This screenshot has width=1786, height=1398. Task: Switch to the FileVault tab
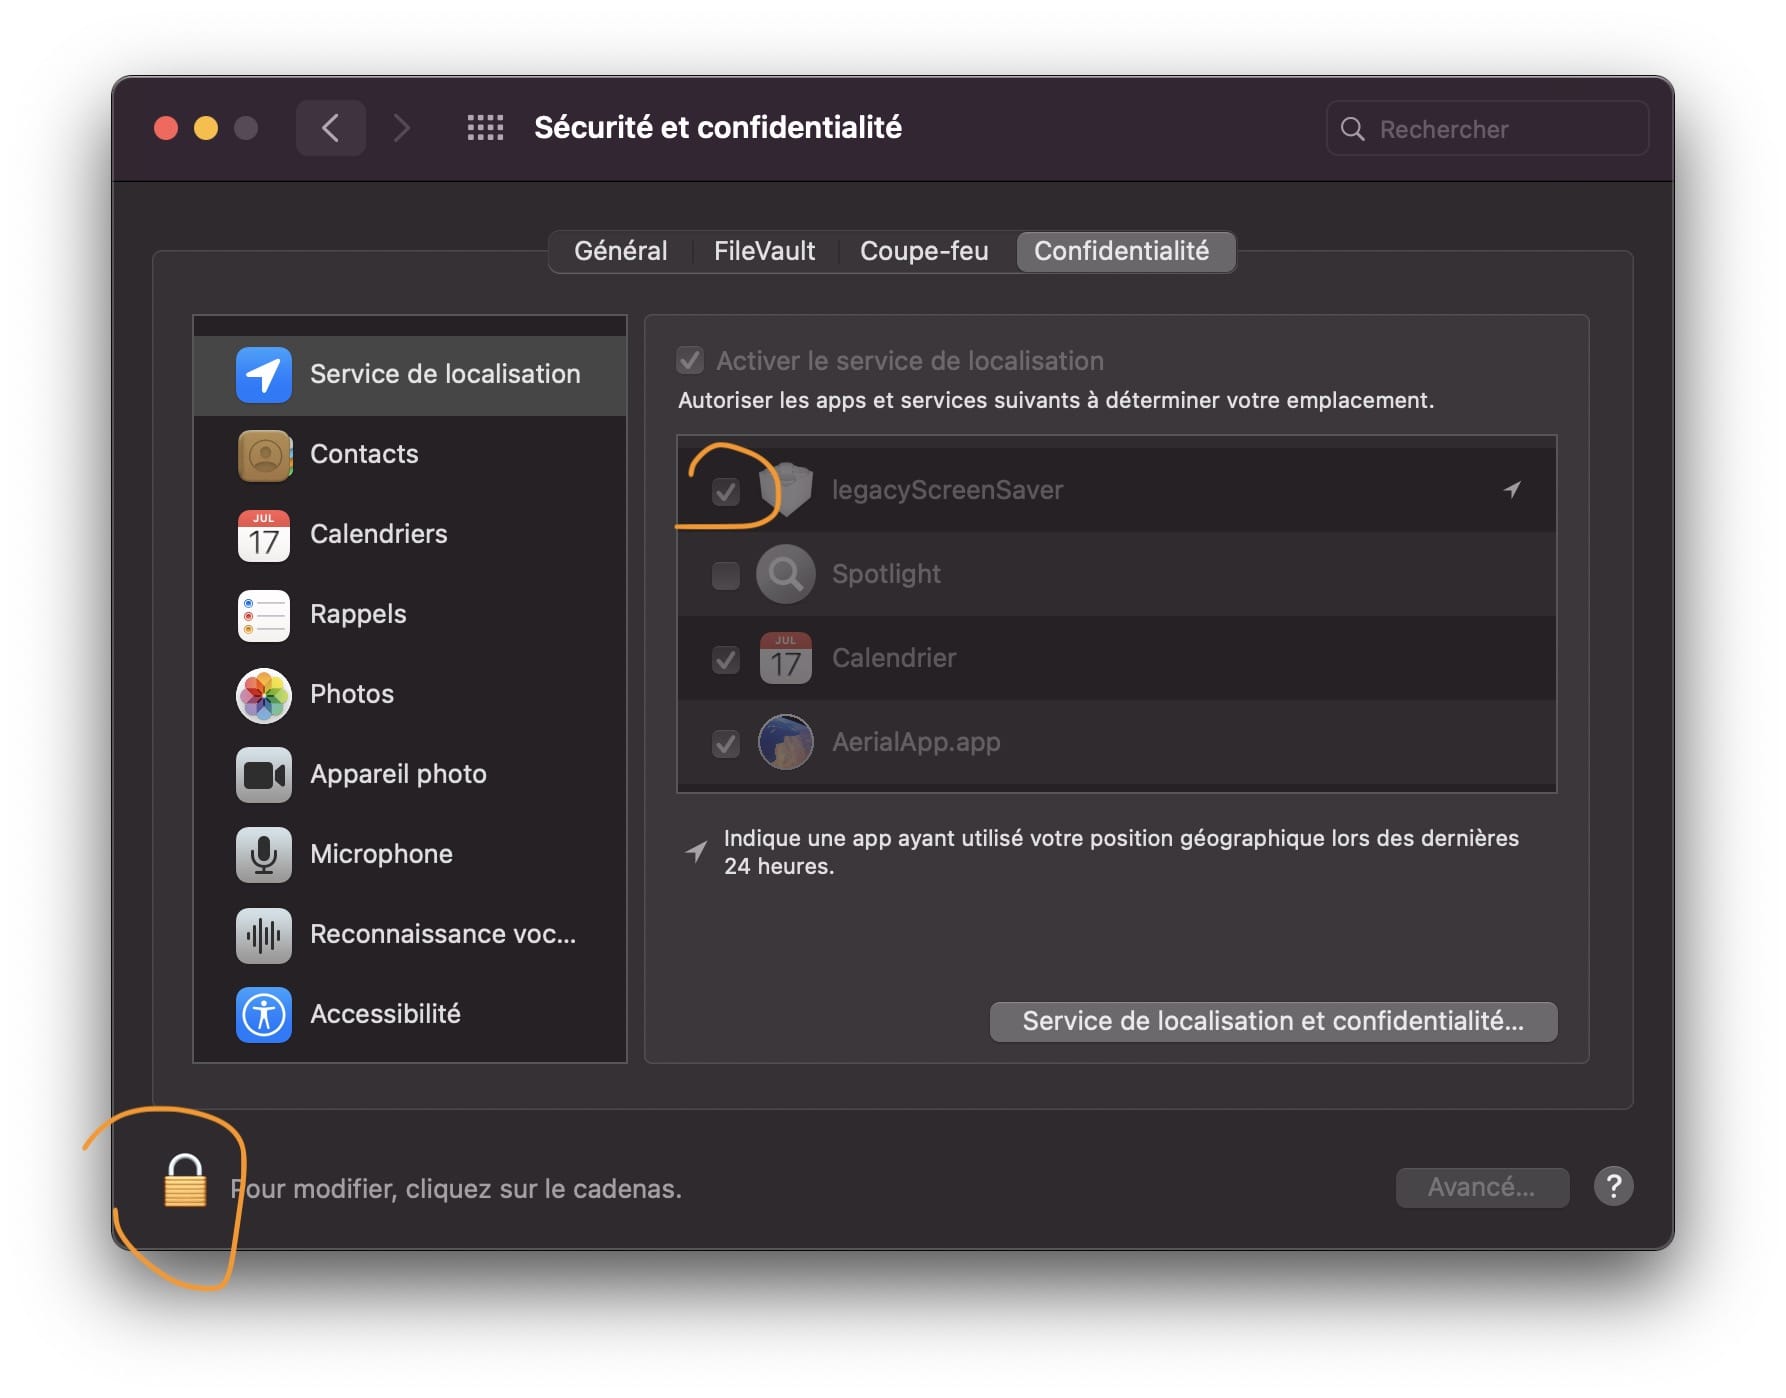pyautogui.click(x=765, y=251)
